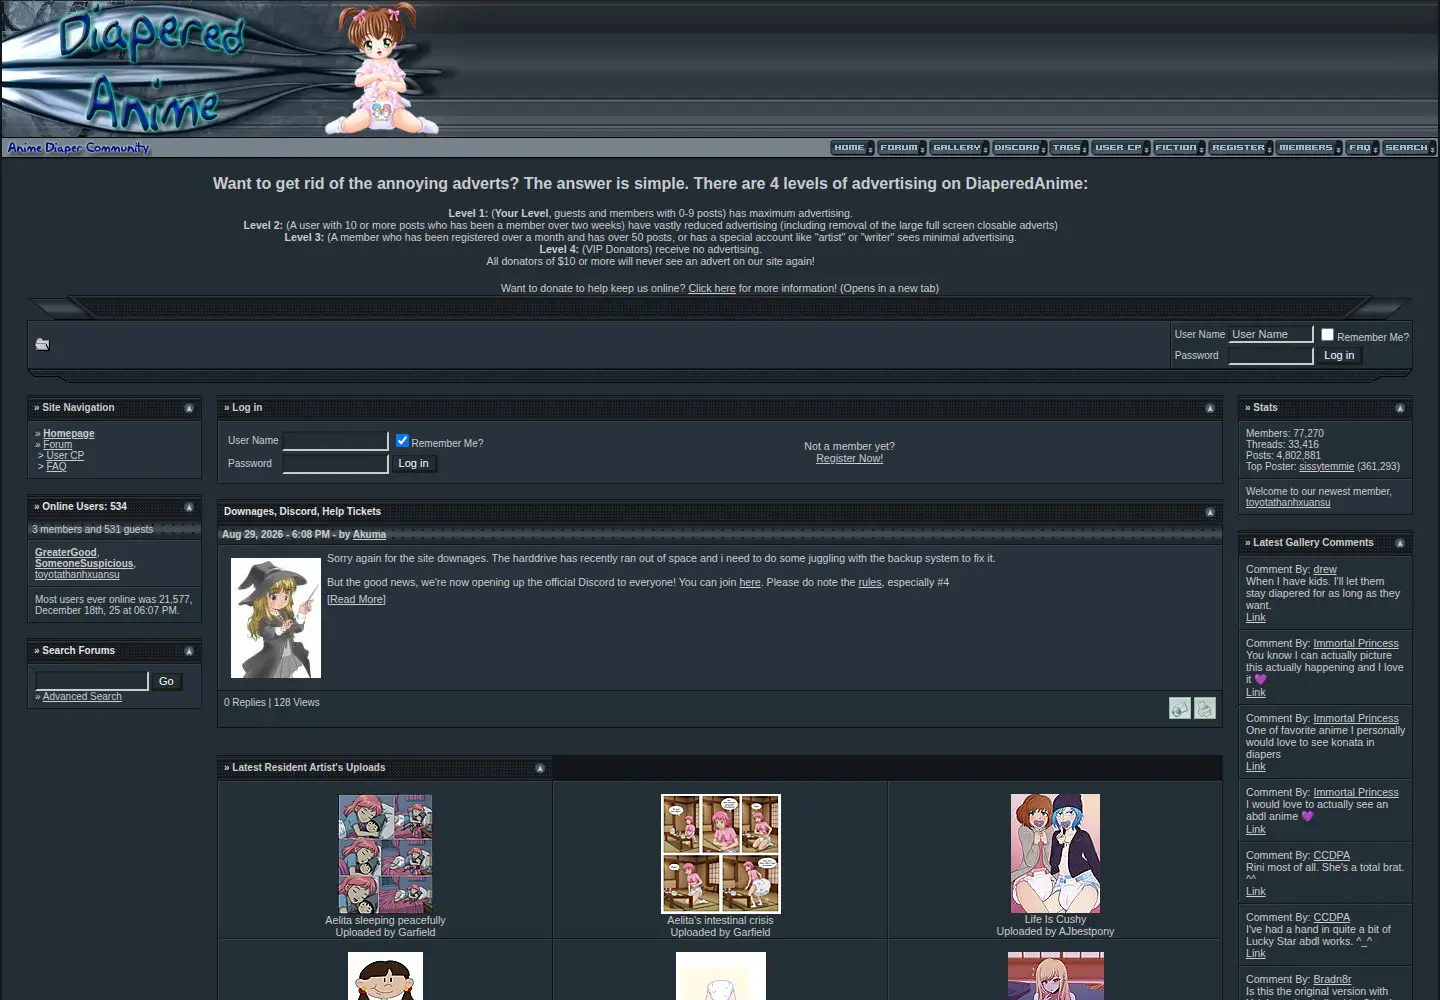
Task: Click the Log in button in the center panel
Action: click(413, 464)
